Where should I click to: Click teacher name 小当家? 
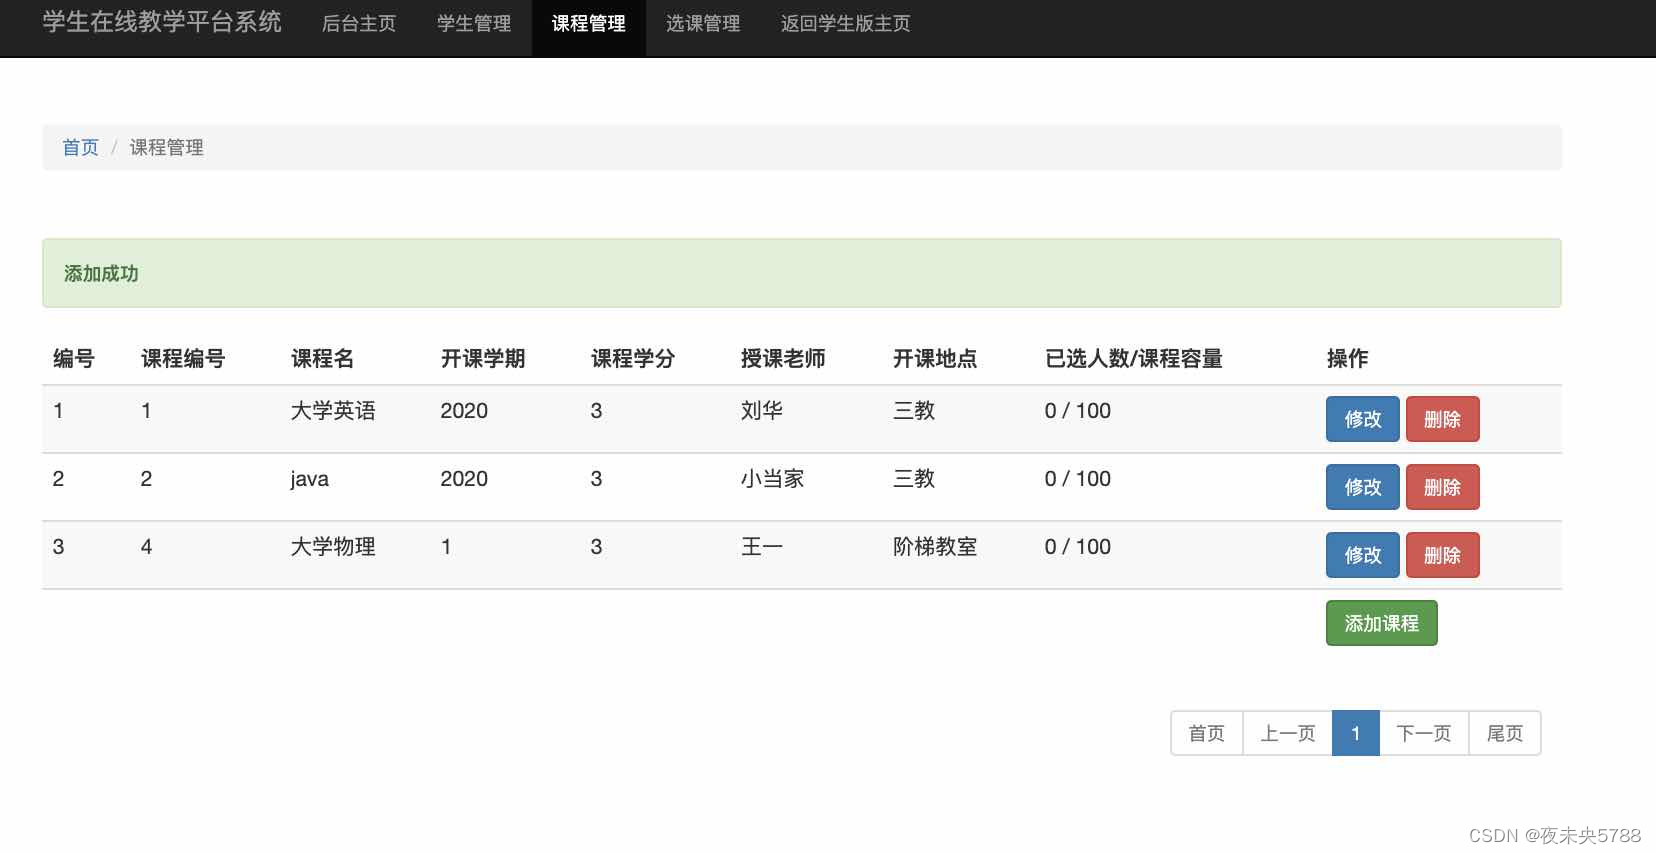(773, 479)
